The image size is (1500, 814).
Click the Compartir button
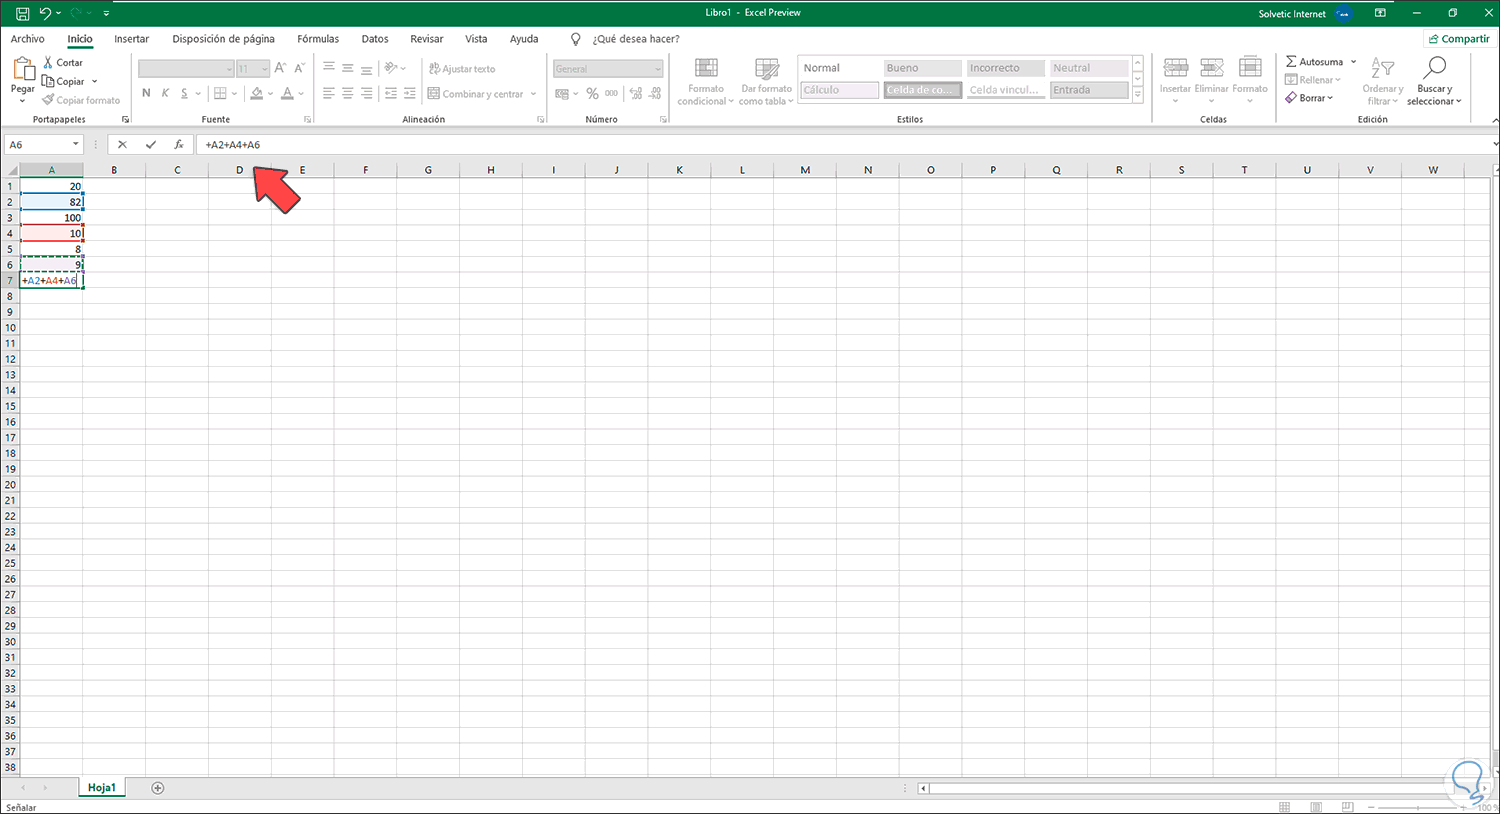[x=1458, y=39]
